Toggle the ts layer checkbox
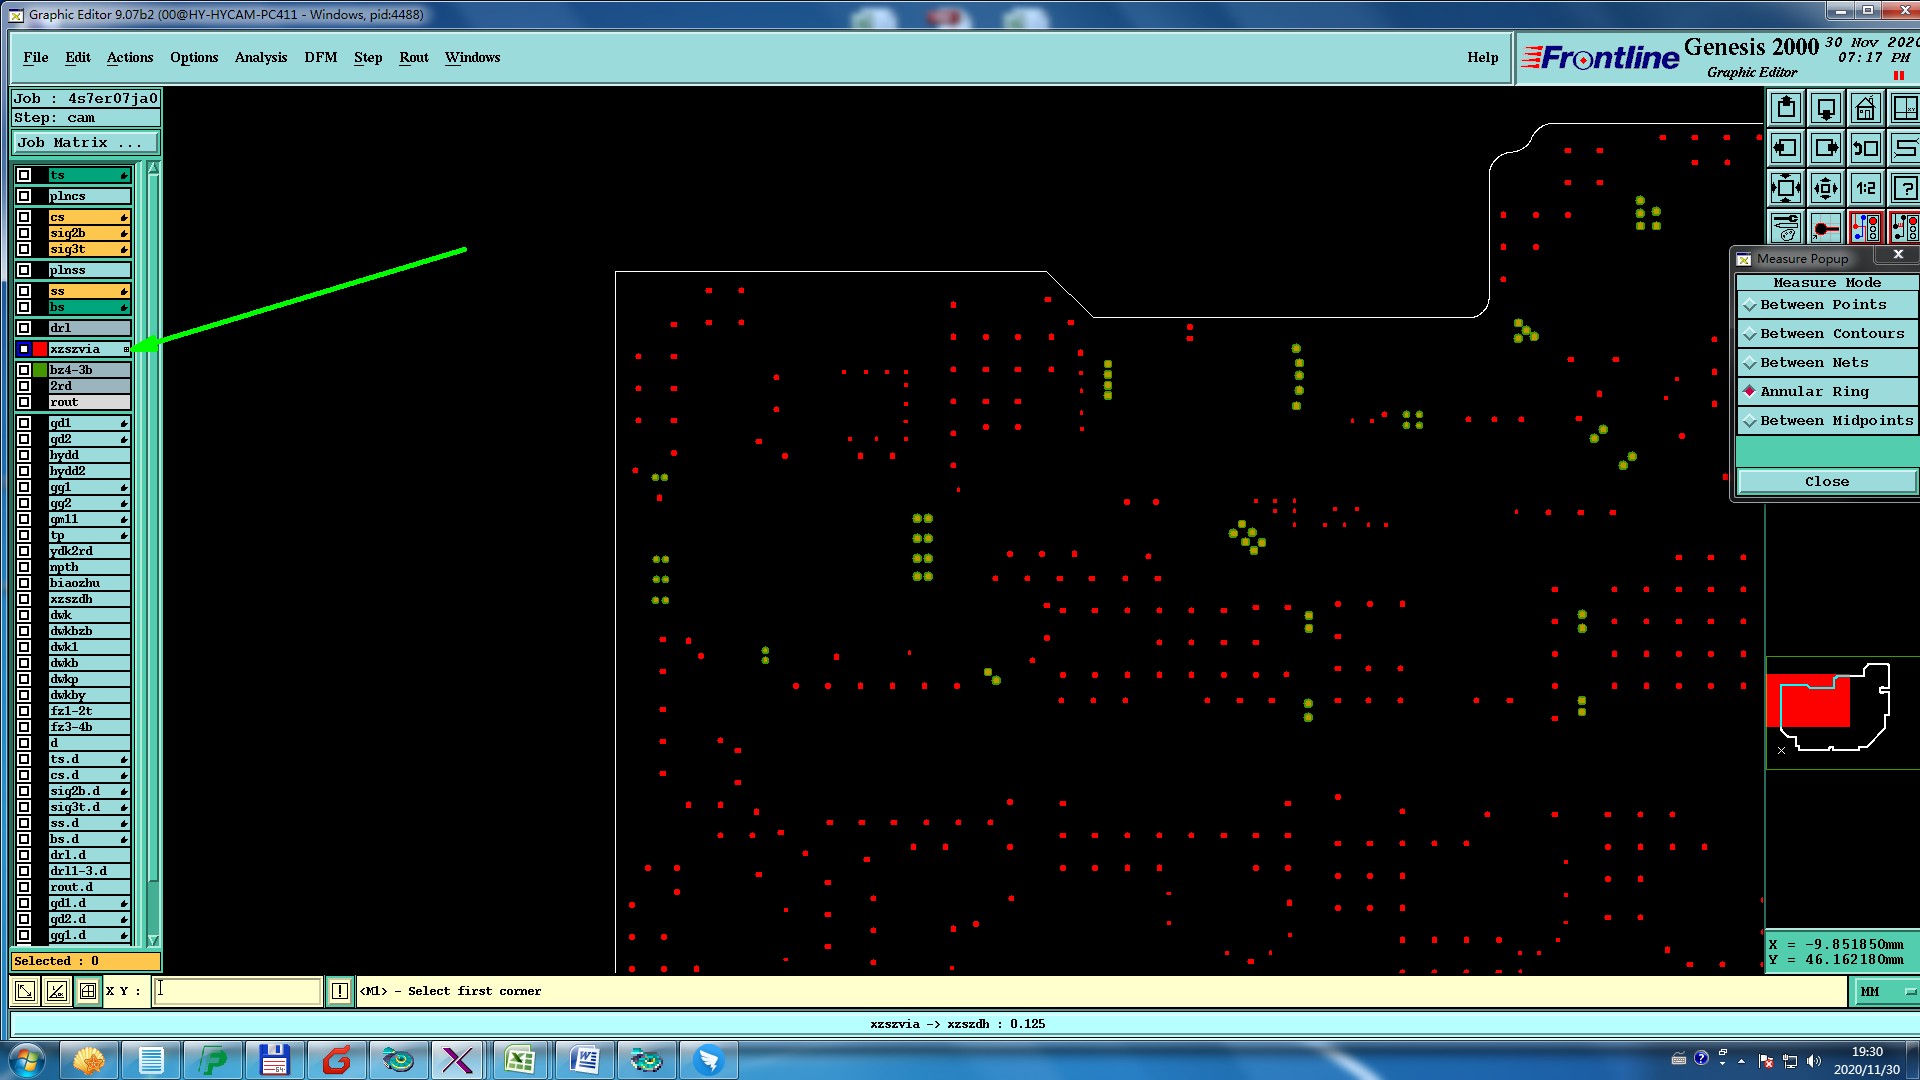The image size is (1920, 1080). pos(24,175)
